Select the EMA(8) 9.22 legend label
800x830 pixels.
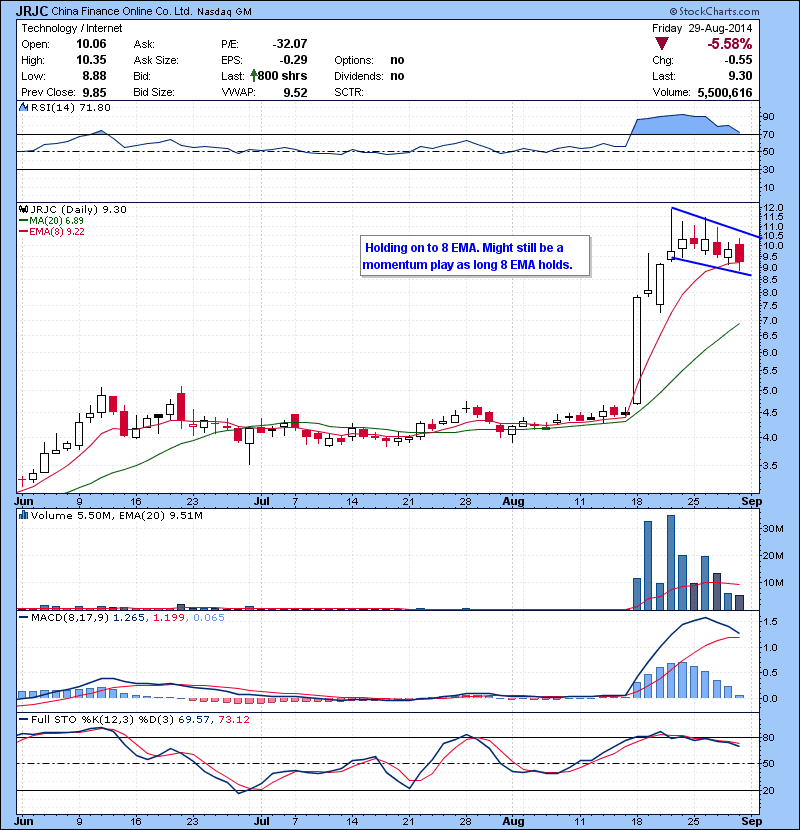coord(57,231)
